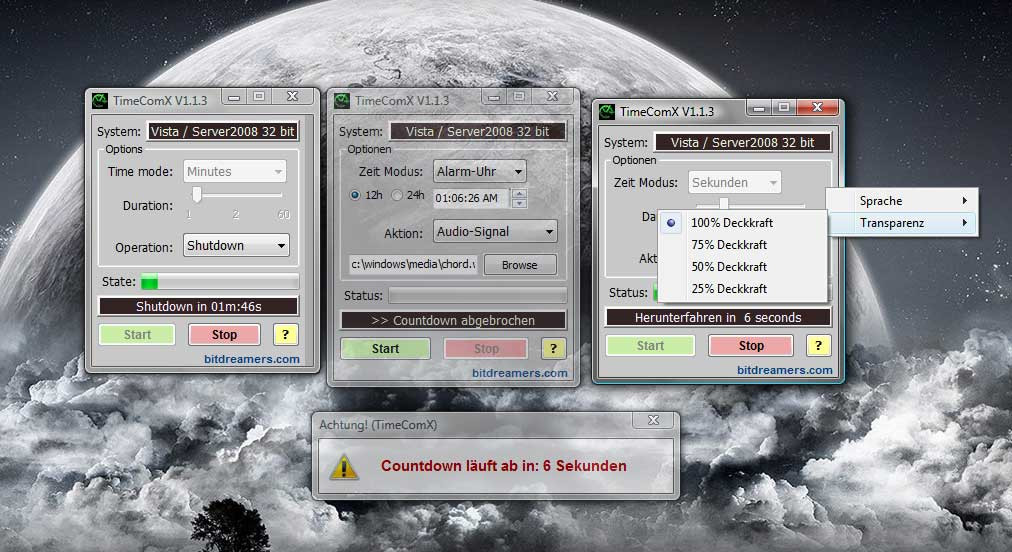Open bitdreamers.com link in middle window

pos(520,373)
